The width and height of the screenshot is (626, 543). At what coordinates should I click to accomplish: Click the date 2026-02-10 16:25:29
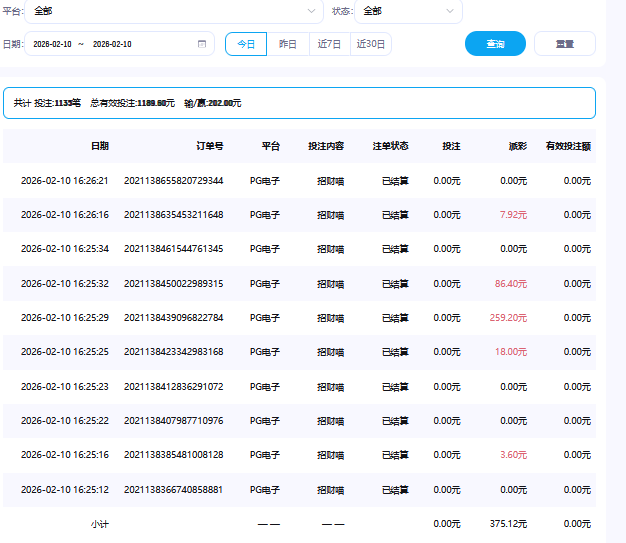point(65,318)
